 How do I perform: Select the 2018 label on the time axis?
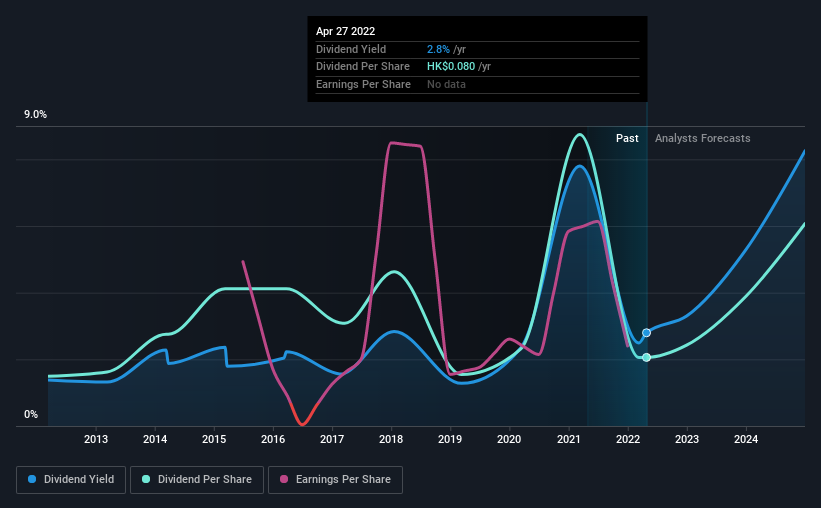click(391, 439)
